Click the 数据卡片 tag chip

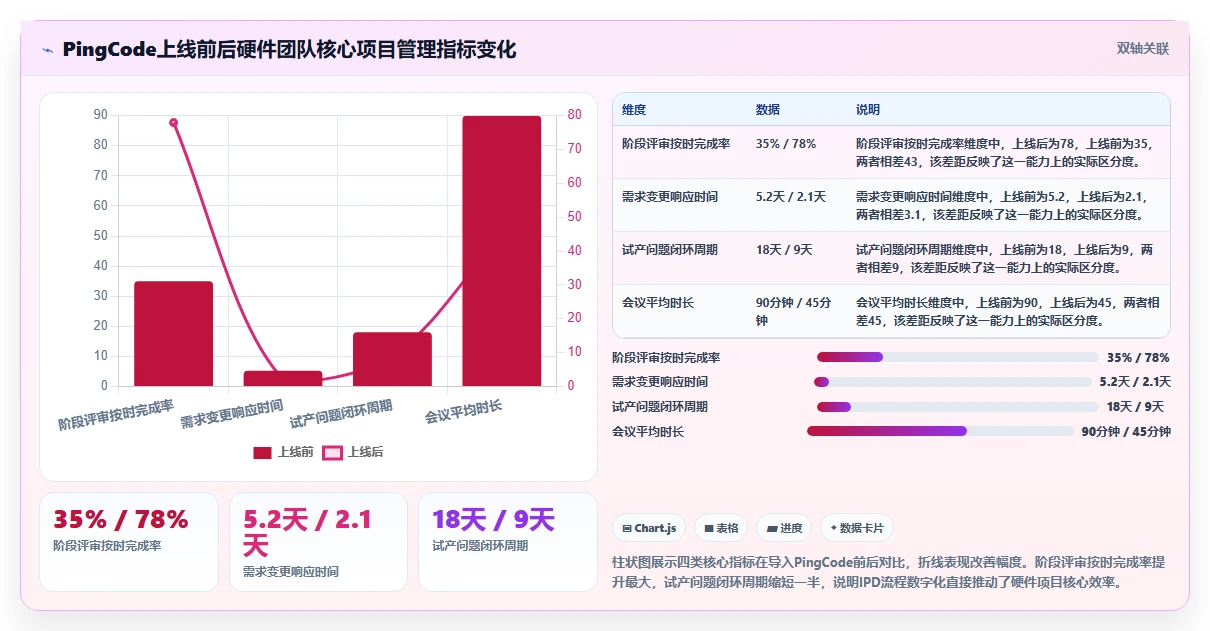pos(857,528)
